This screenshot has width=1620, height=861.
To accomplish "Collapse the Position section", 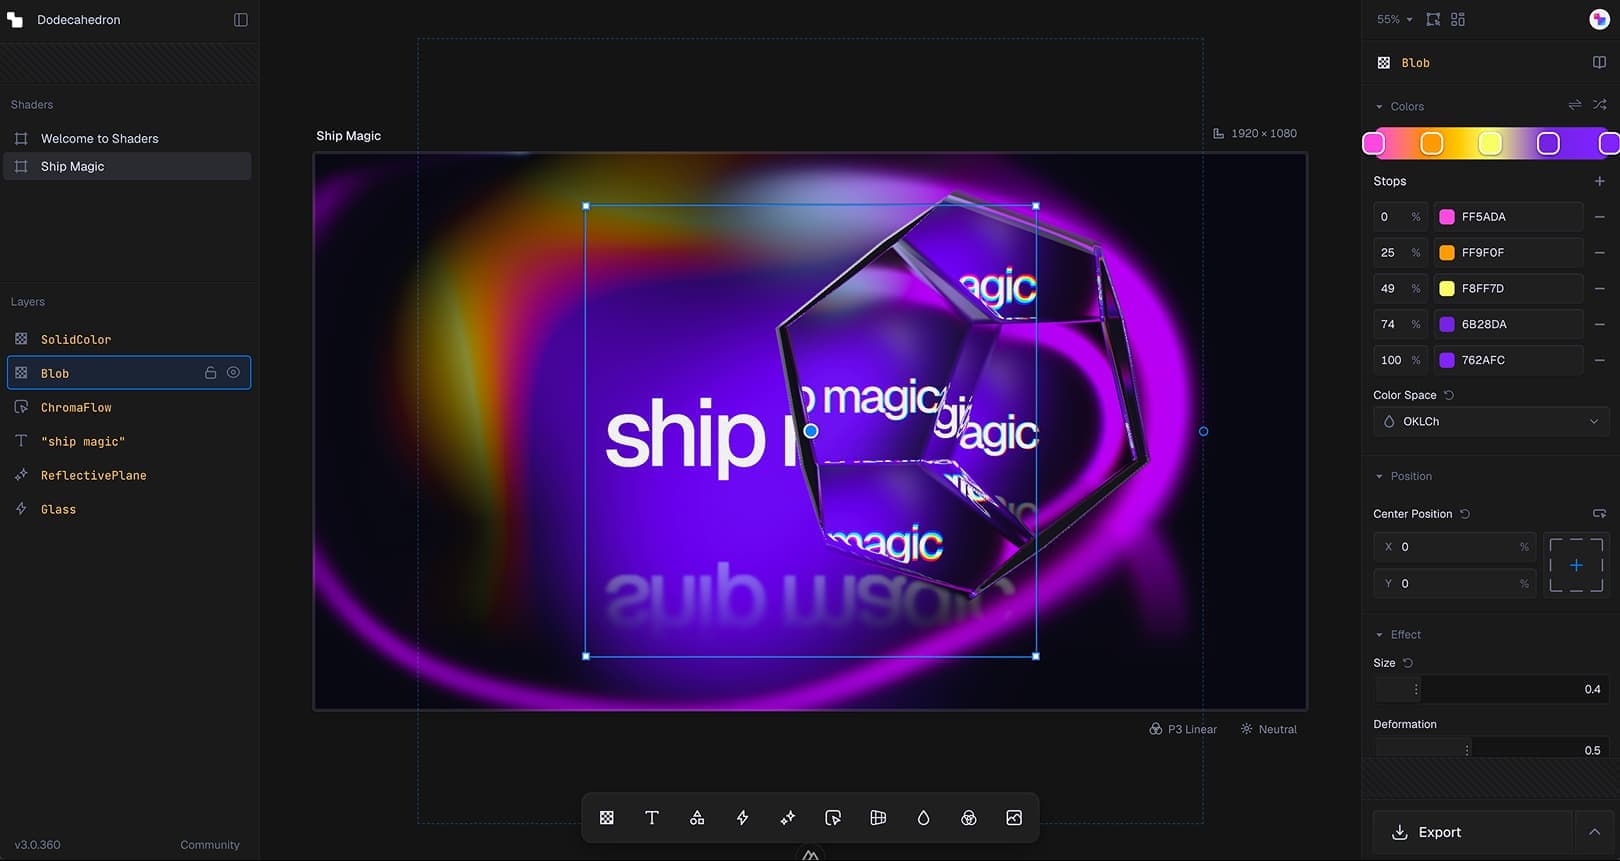I will pyautogui.click(x=1380, y=476).
